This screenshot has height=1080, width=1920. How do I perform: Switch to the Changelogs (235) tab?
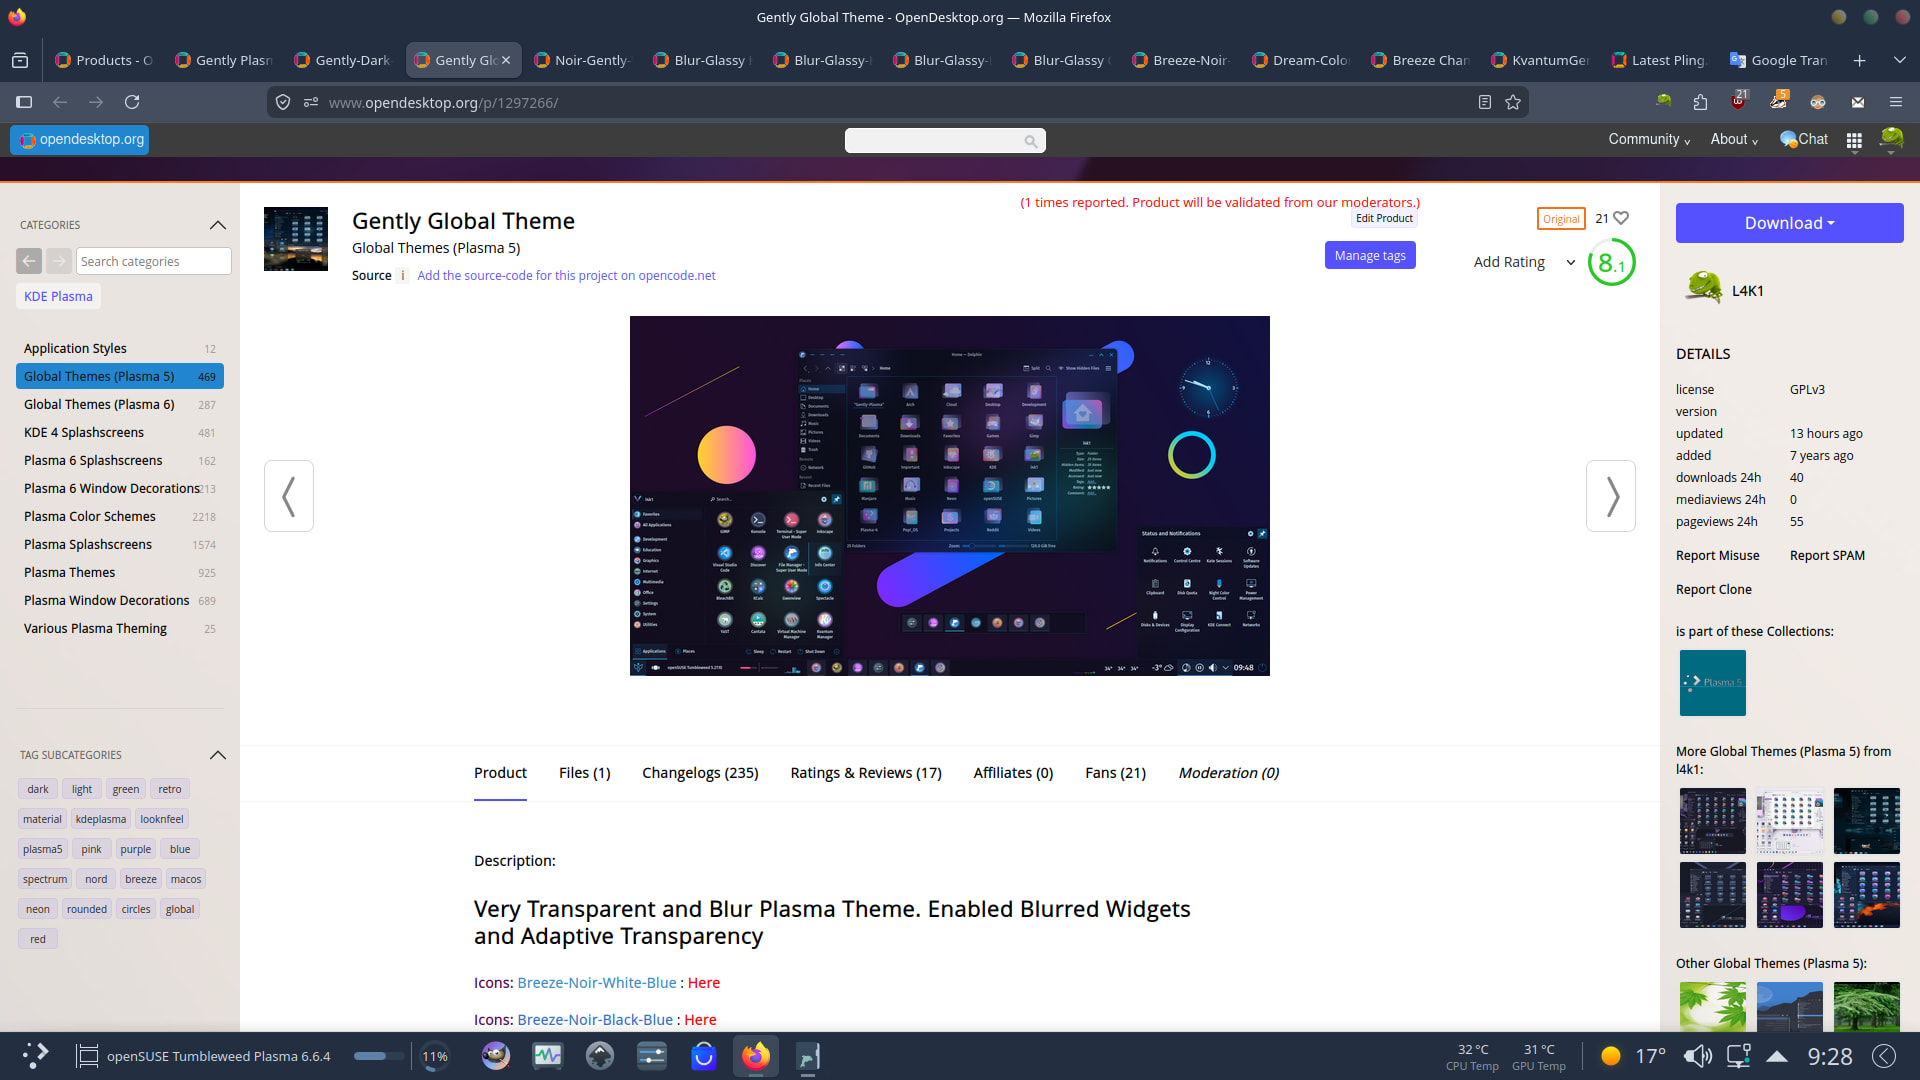click(700, 773)
